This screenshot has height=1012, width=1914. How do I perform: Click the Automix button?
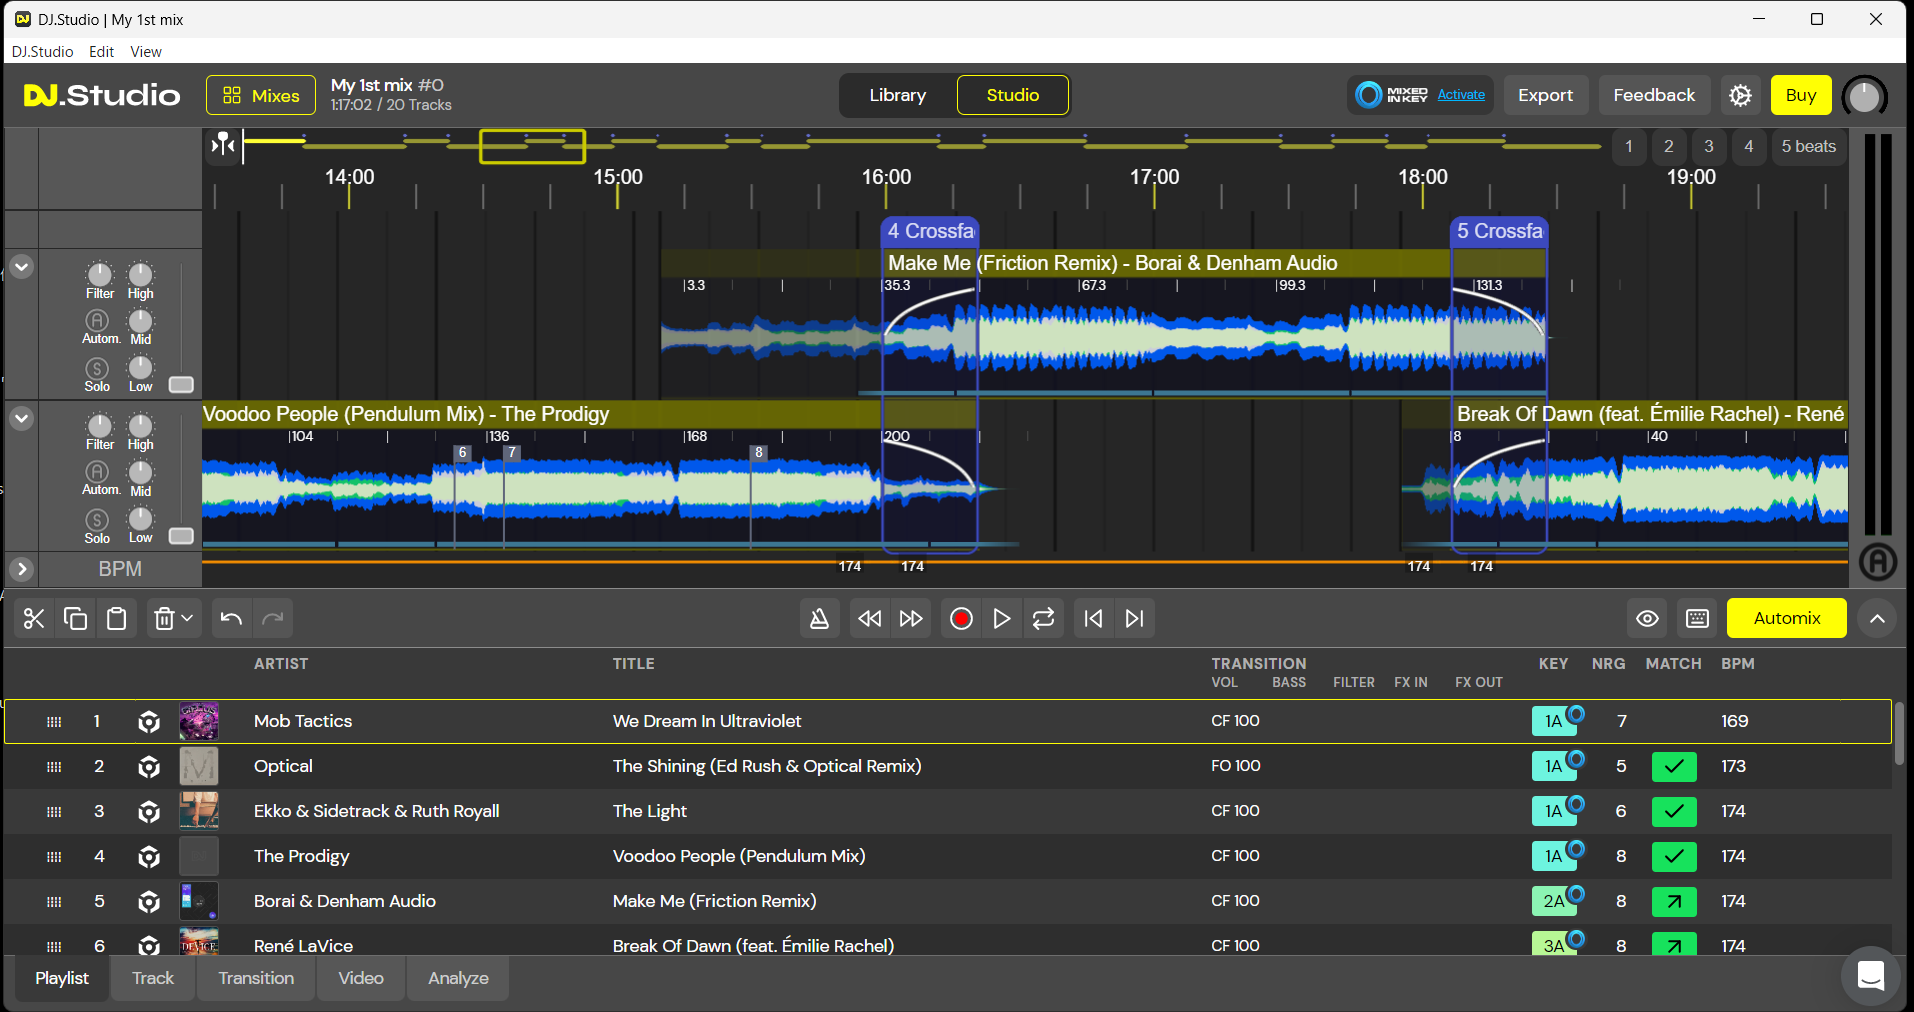[x=1786, y=619]
